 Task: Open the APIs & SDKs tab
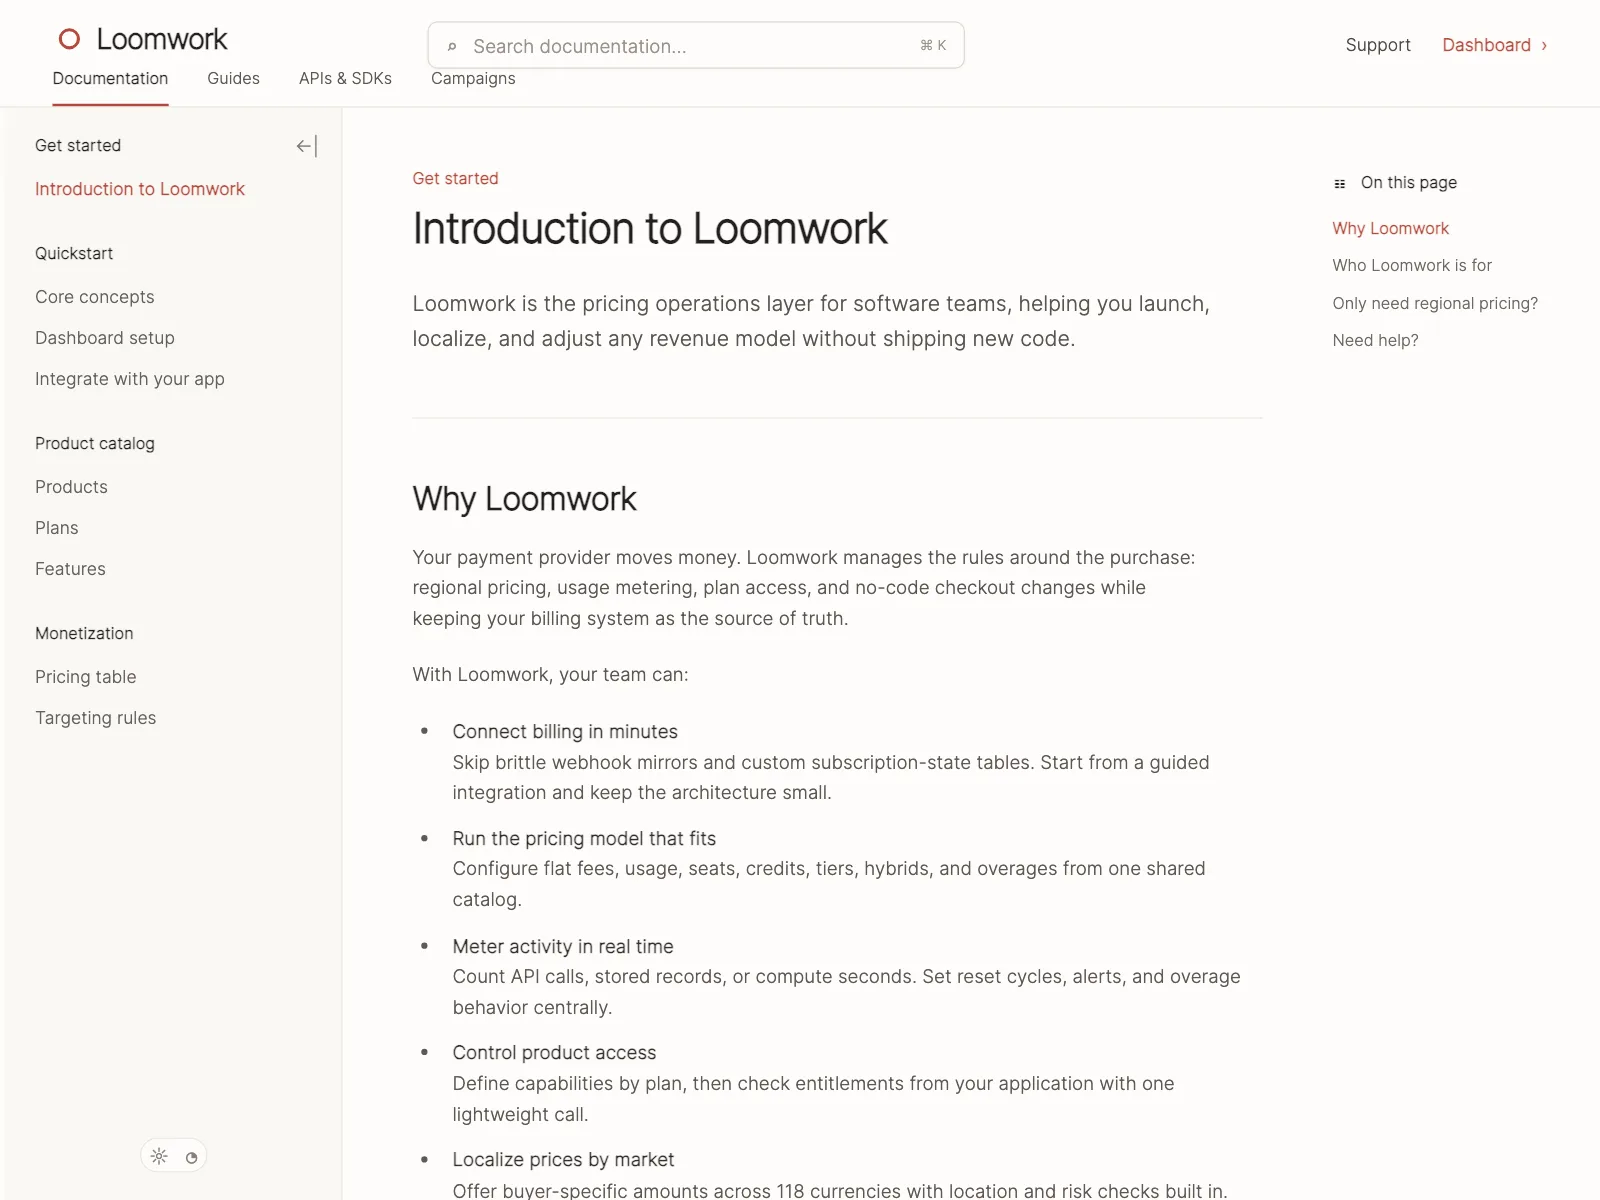[345, 78]
